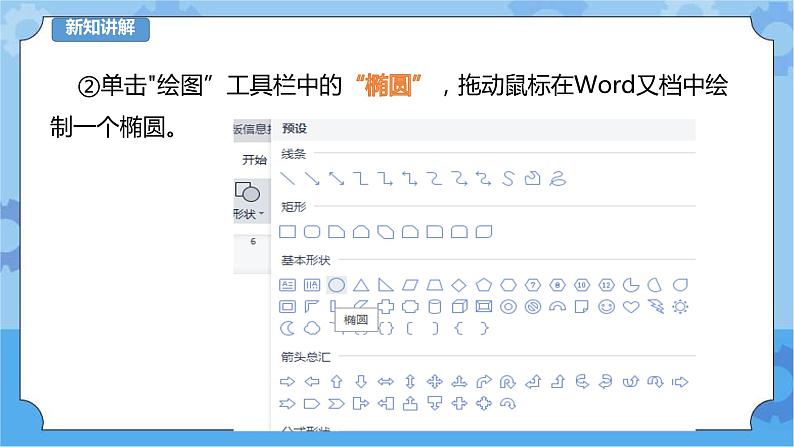Select the up block arrow
The width and height of the screenshot is (794, 447).
click(336, 382)
